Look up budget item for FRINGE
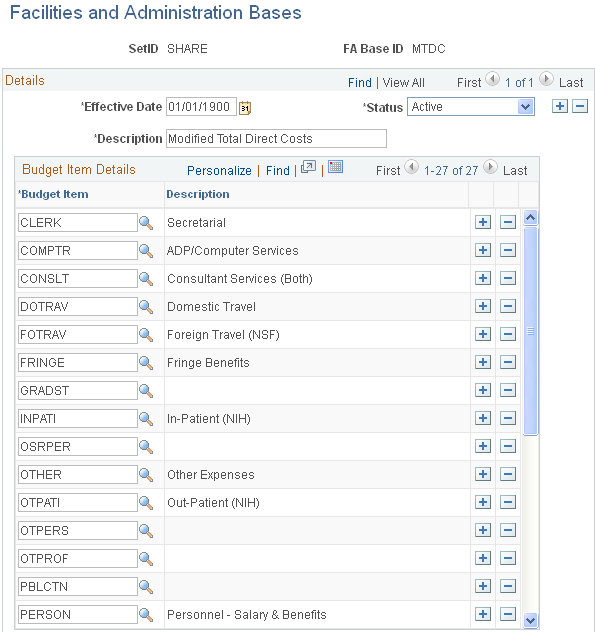595x632 pixels. click(146, 363)
